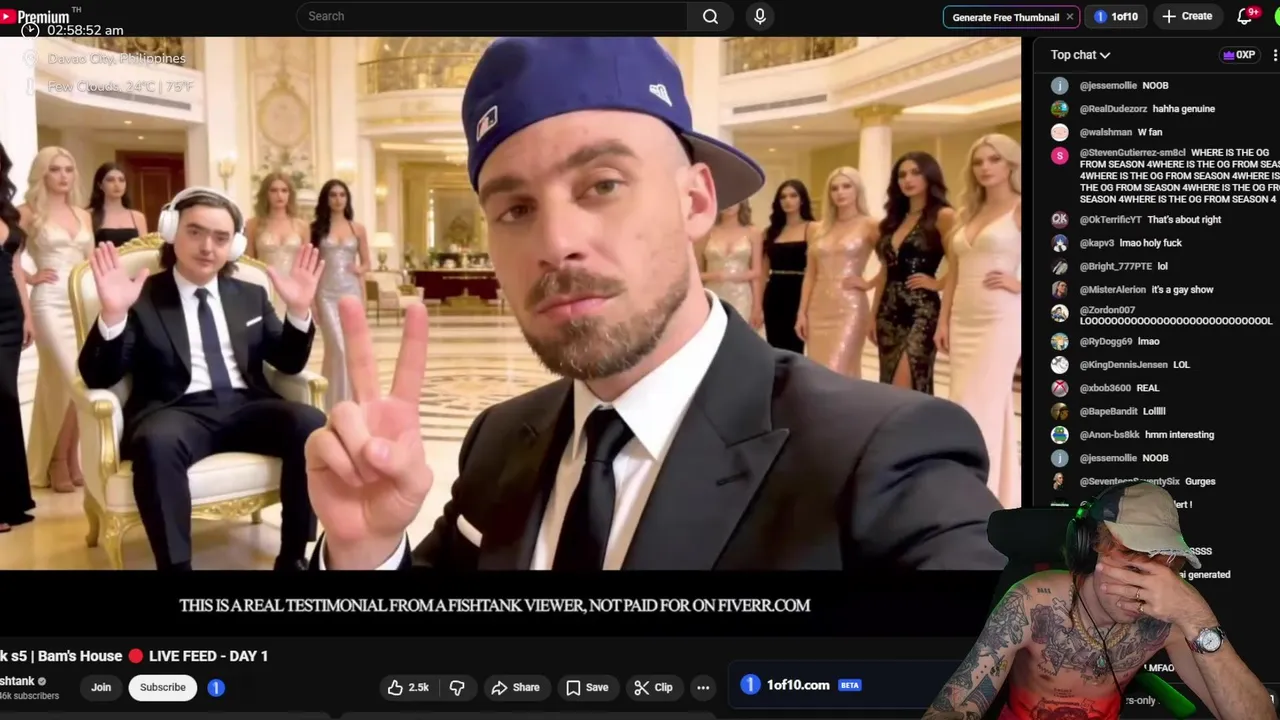Click "That's about right" chat message
The image size is (1280, 720).
tap(1184, 220)
